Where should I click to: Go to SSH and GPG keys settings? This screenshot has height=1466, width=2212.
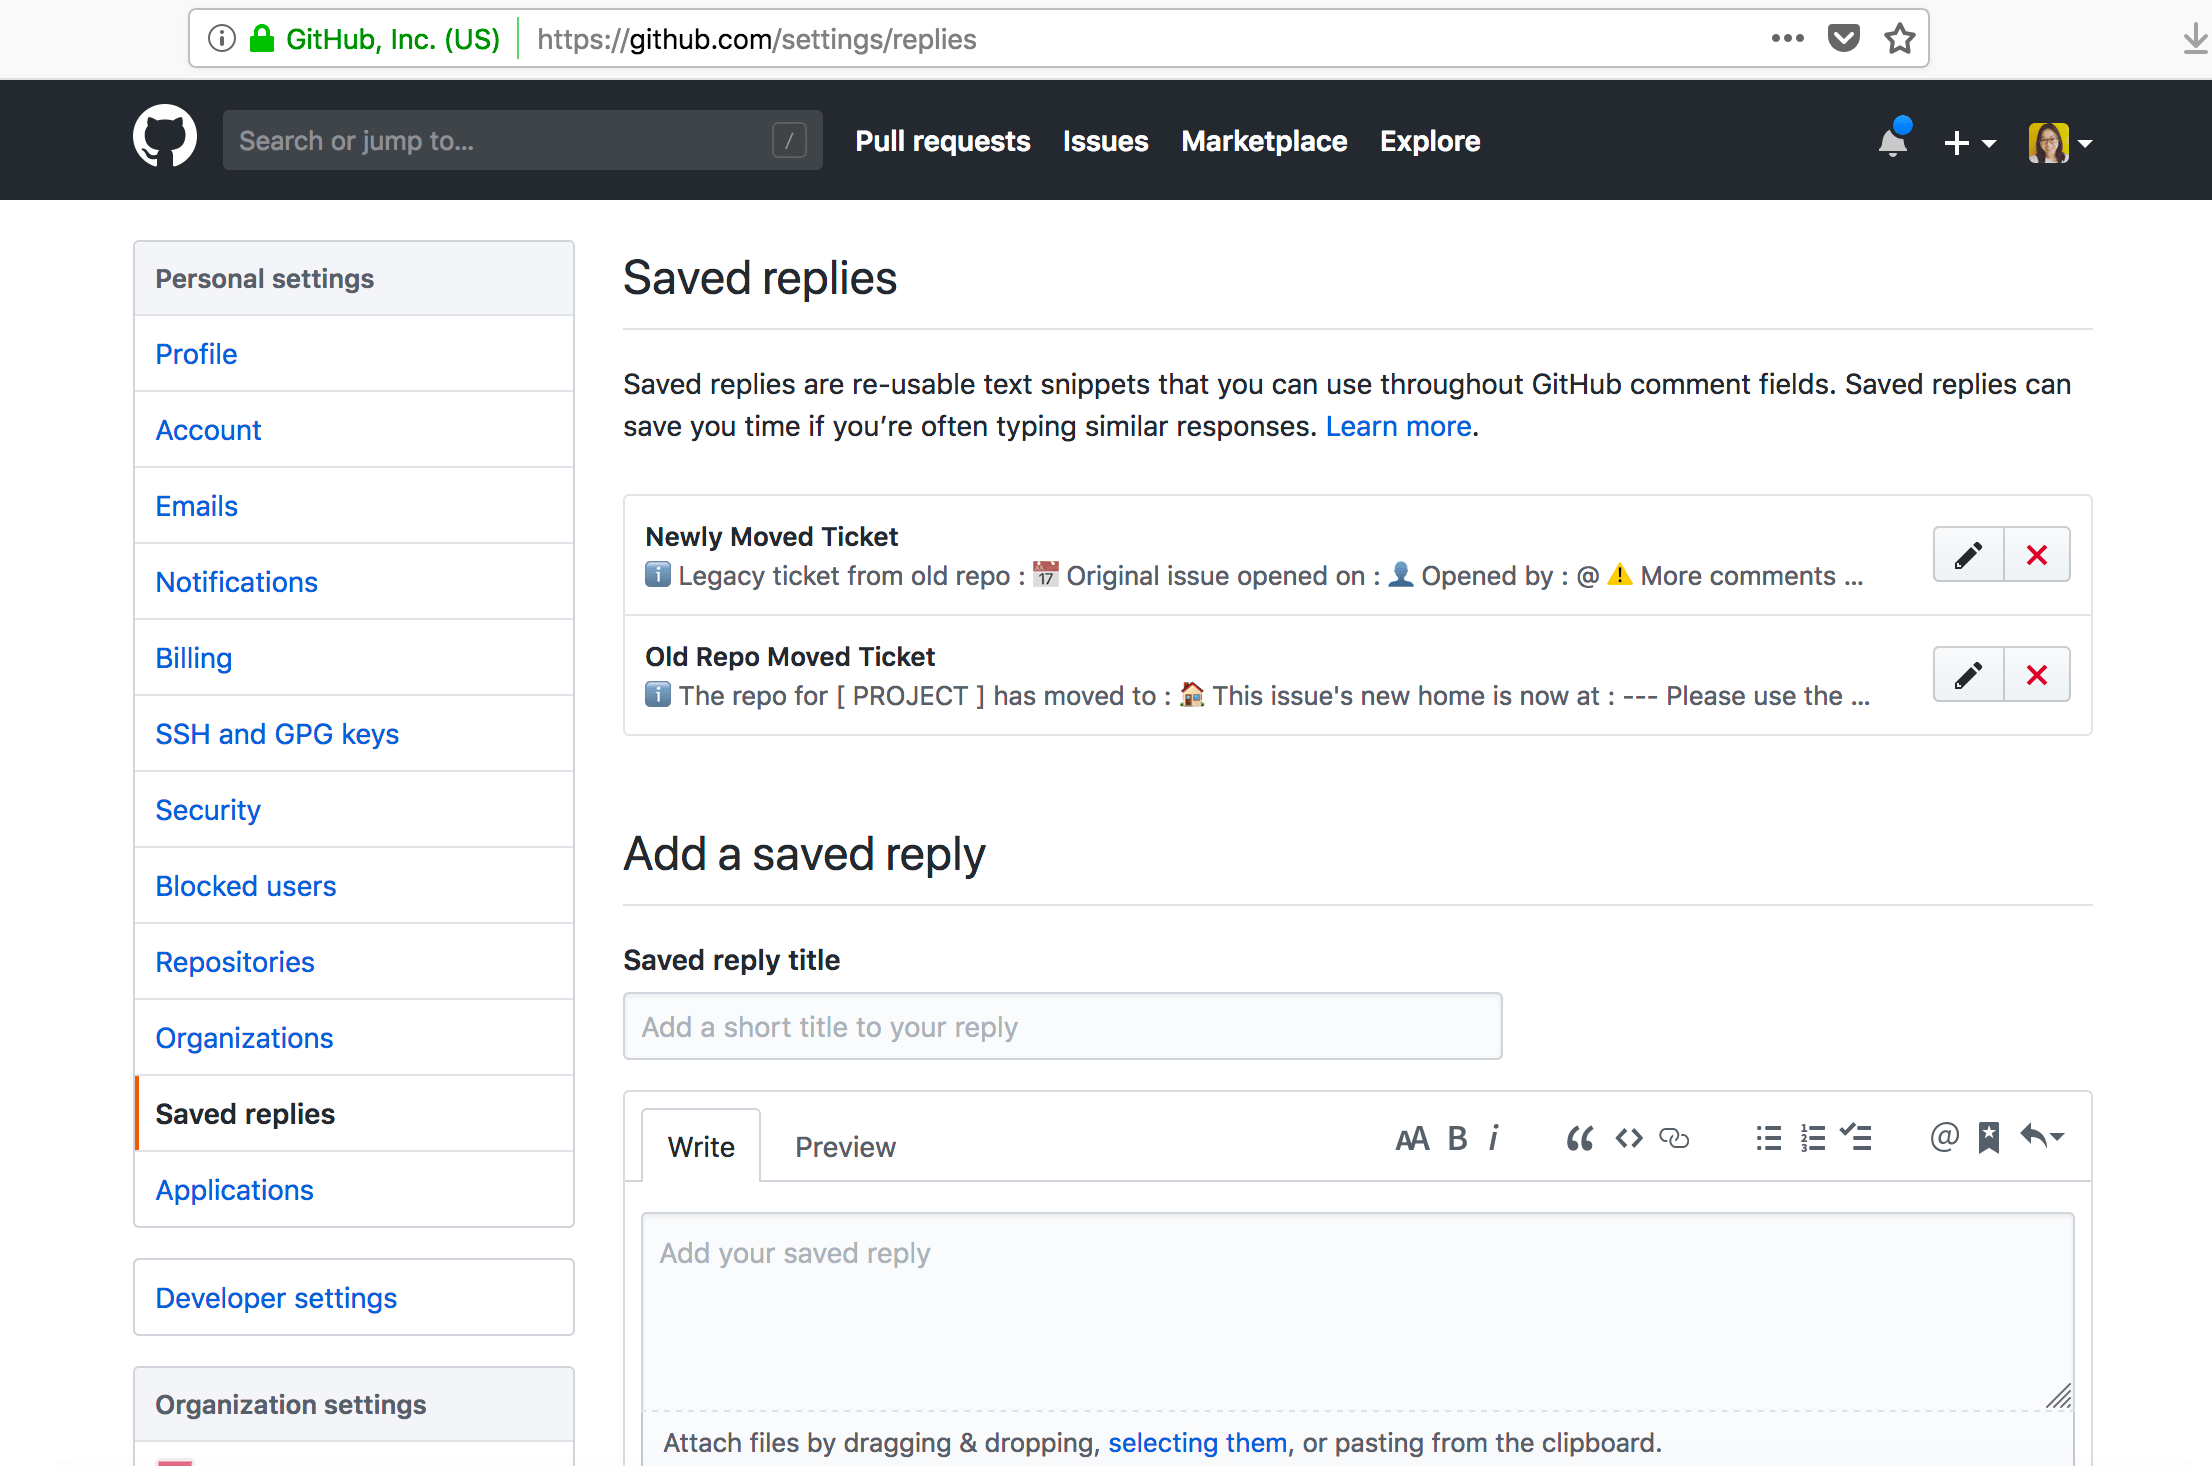277,734
